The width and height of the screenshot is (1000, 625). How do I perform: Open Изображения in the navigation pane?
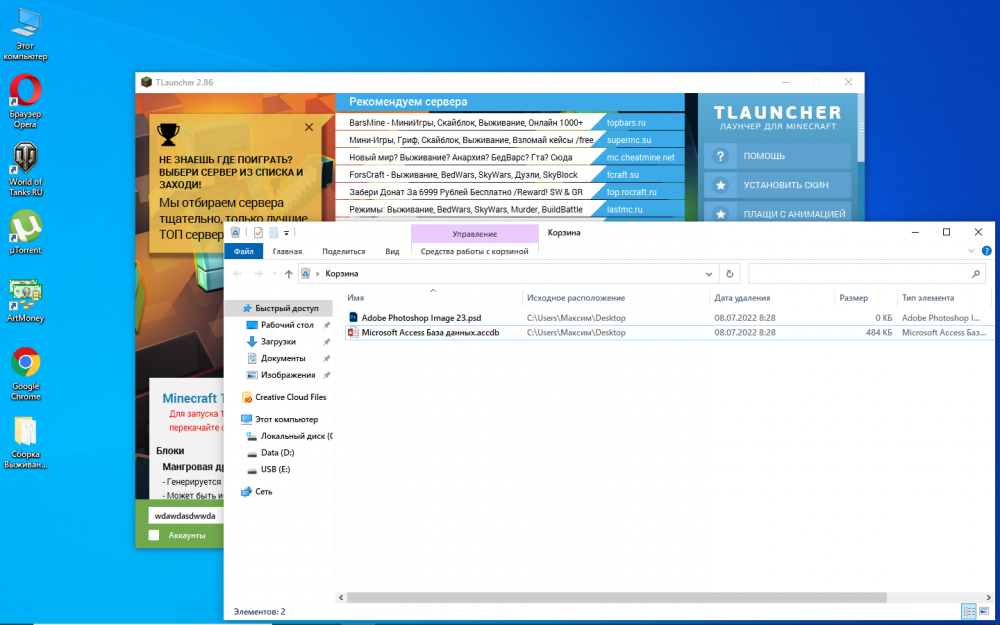tap(288, 374)
